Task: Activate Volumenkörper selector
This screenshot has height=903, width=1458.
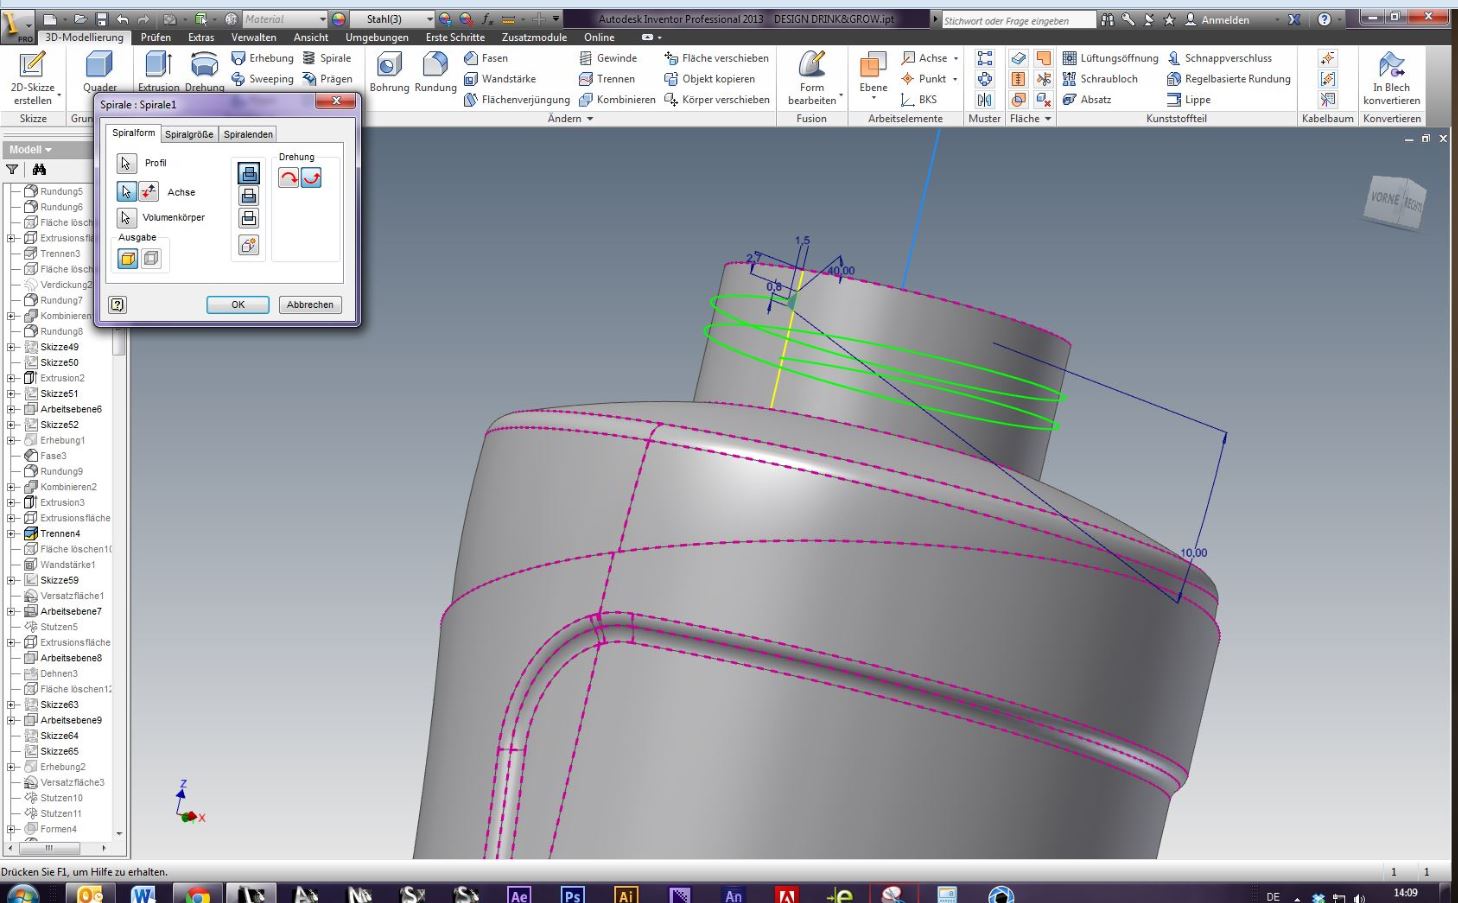Action: point(126,218)
